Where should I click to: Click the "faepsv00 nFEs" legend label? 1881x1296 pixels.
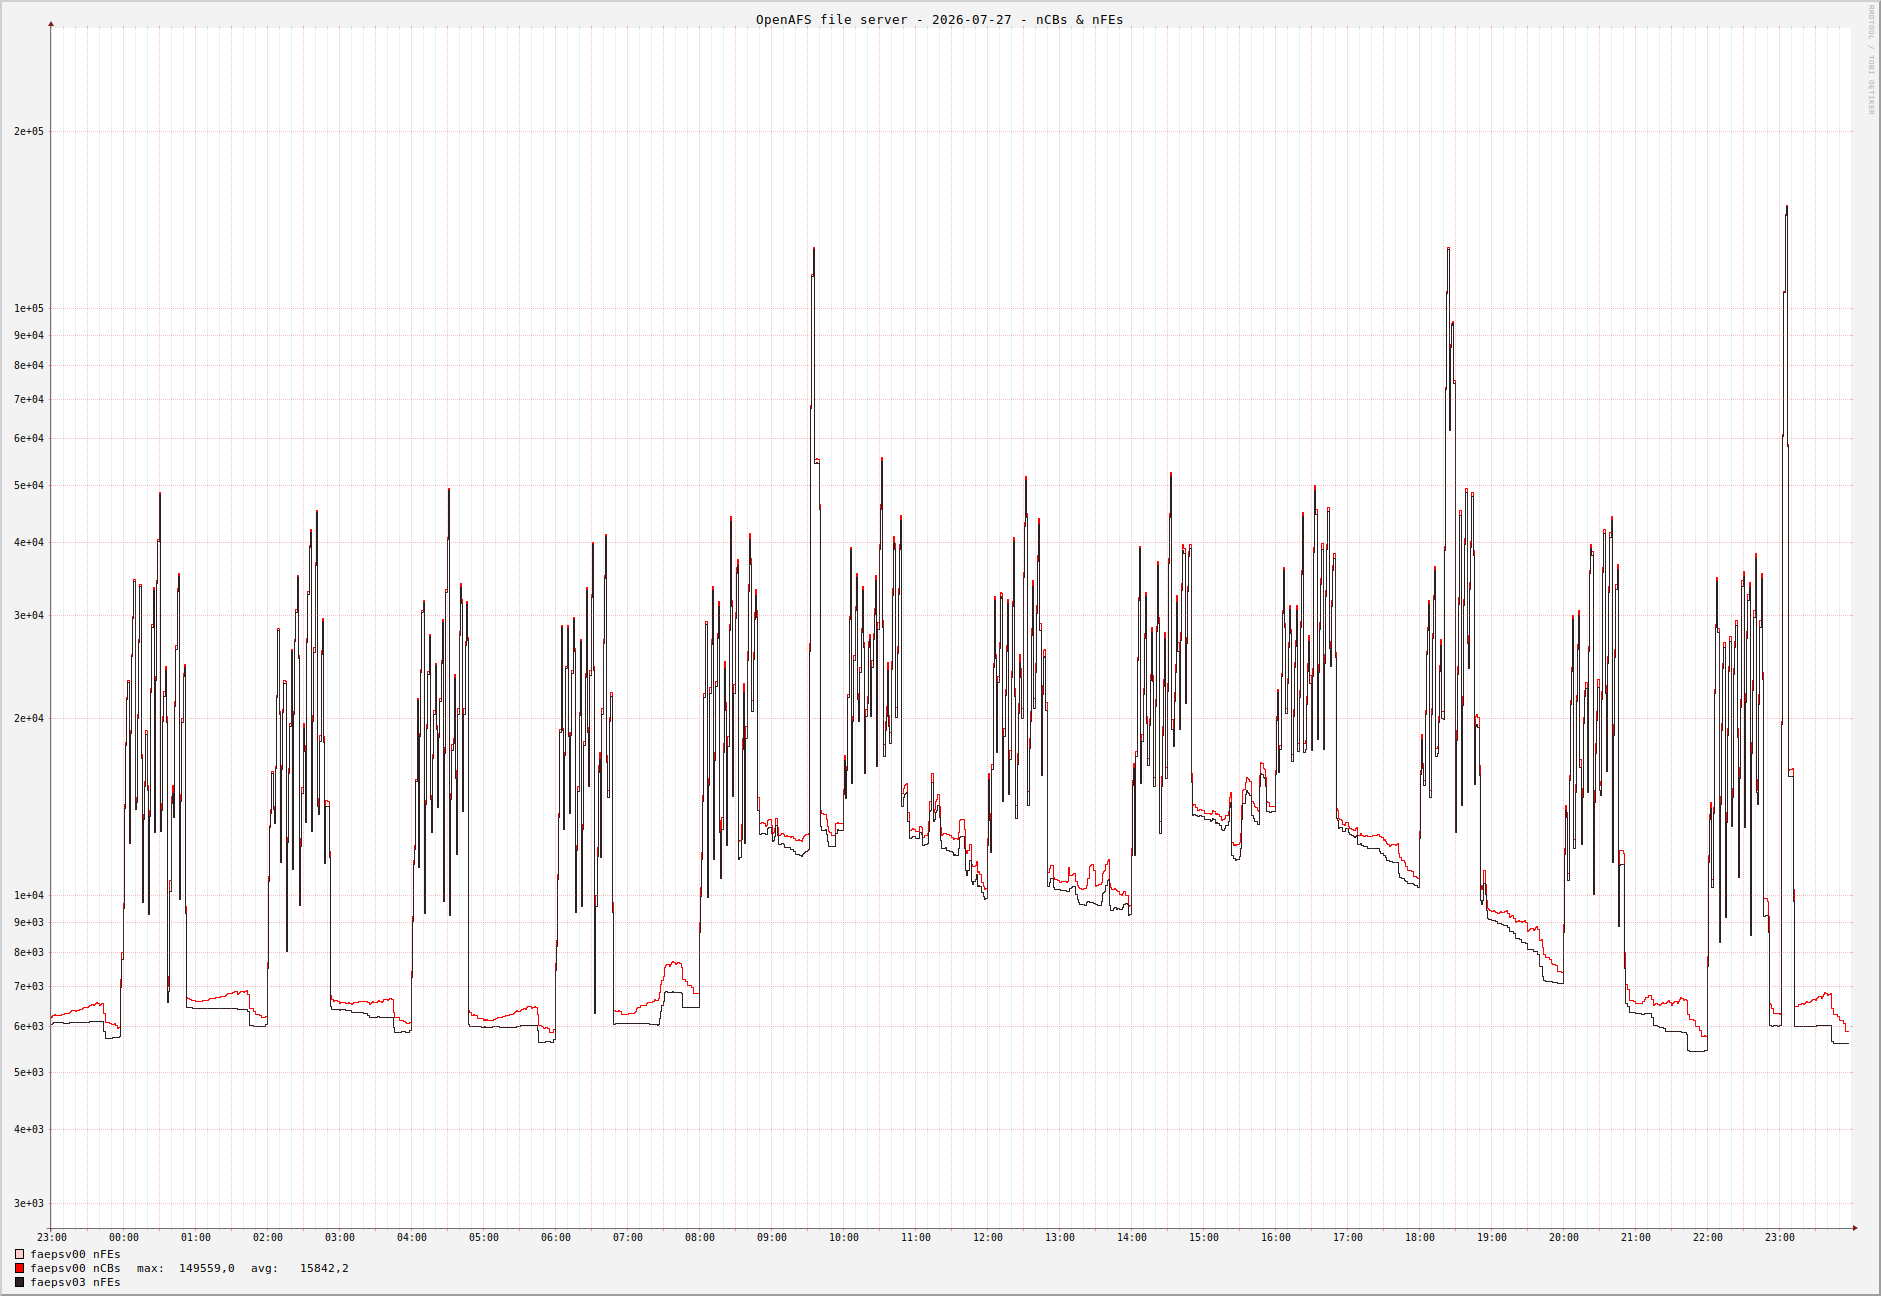75,1254
